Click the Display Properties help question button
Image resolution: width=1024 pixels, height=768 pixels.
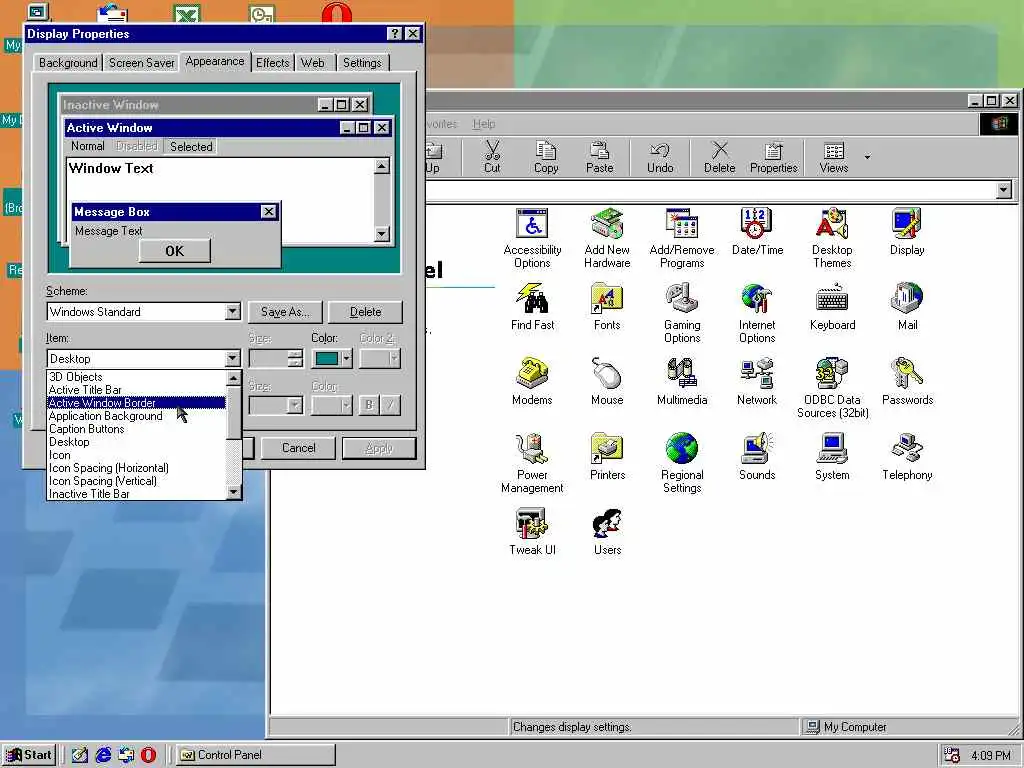[394, 34]
